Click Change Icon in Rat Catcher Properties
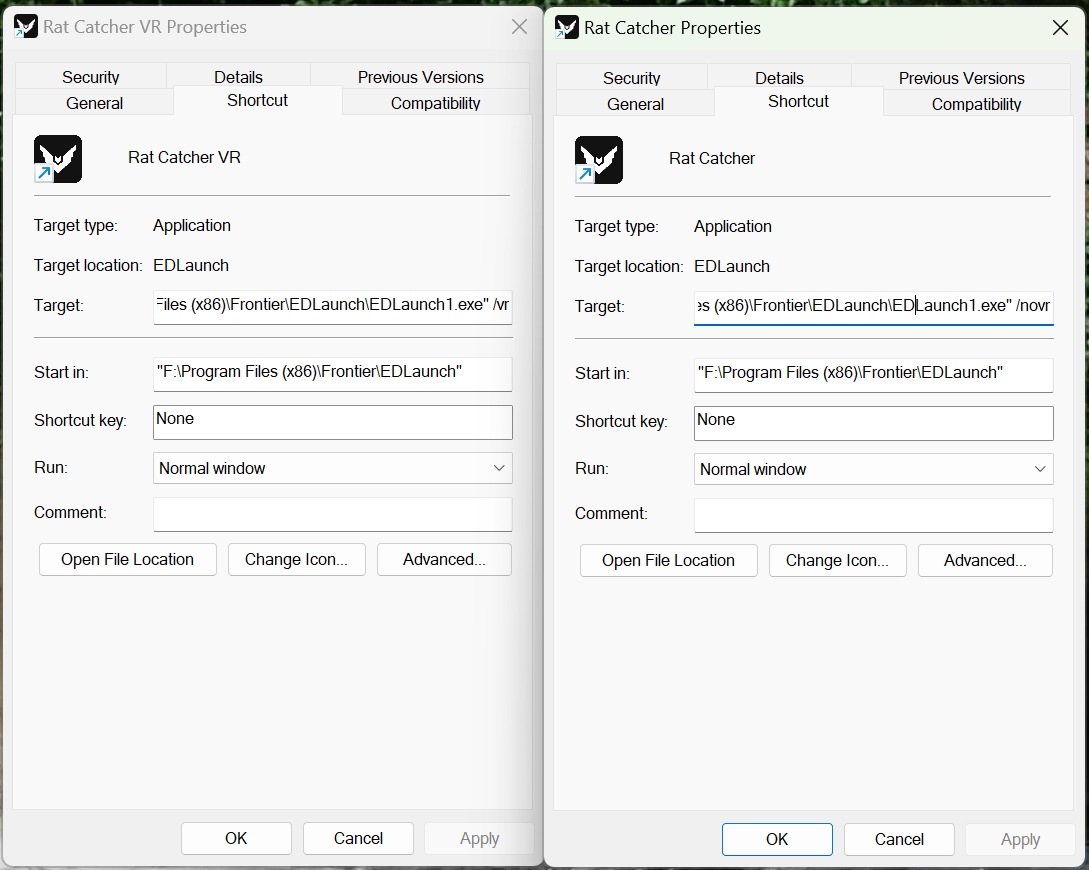Screen dimensions: 1089x870 (838, 560)
